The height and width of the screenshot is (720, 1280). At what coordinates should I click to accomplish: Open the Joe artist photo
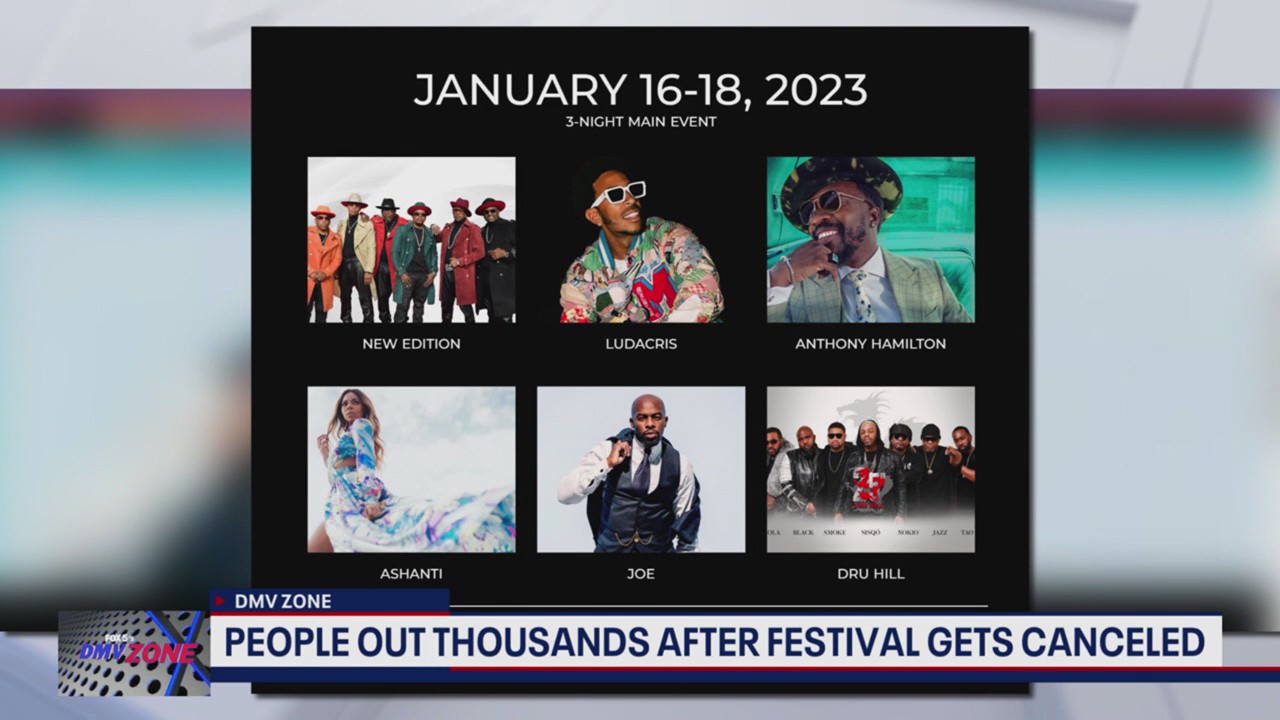tap(641, 468)
